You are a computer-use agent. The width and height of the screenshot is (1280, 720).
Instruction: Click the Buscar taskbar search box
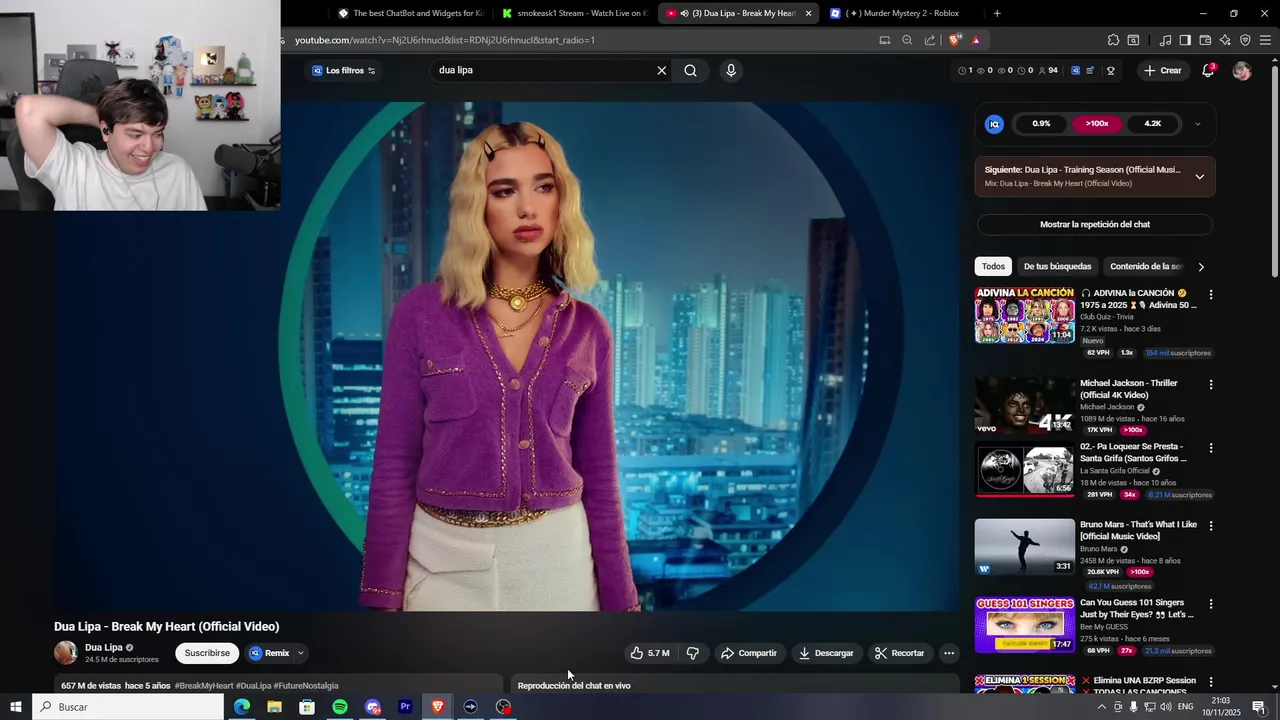click(128, 707)
